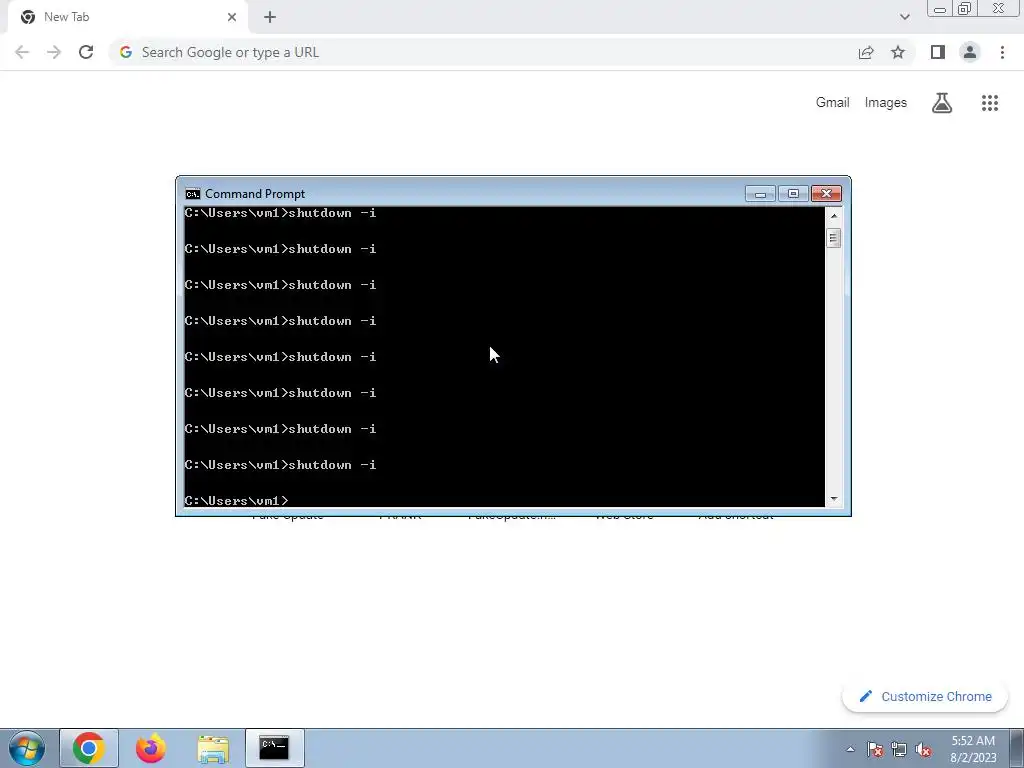
Task: Bookmark this tab with the star icon
Action: pos(898,52)
